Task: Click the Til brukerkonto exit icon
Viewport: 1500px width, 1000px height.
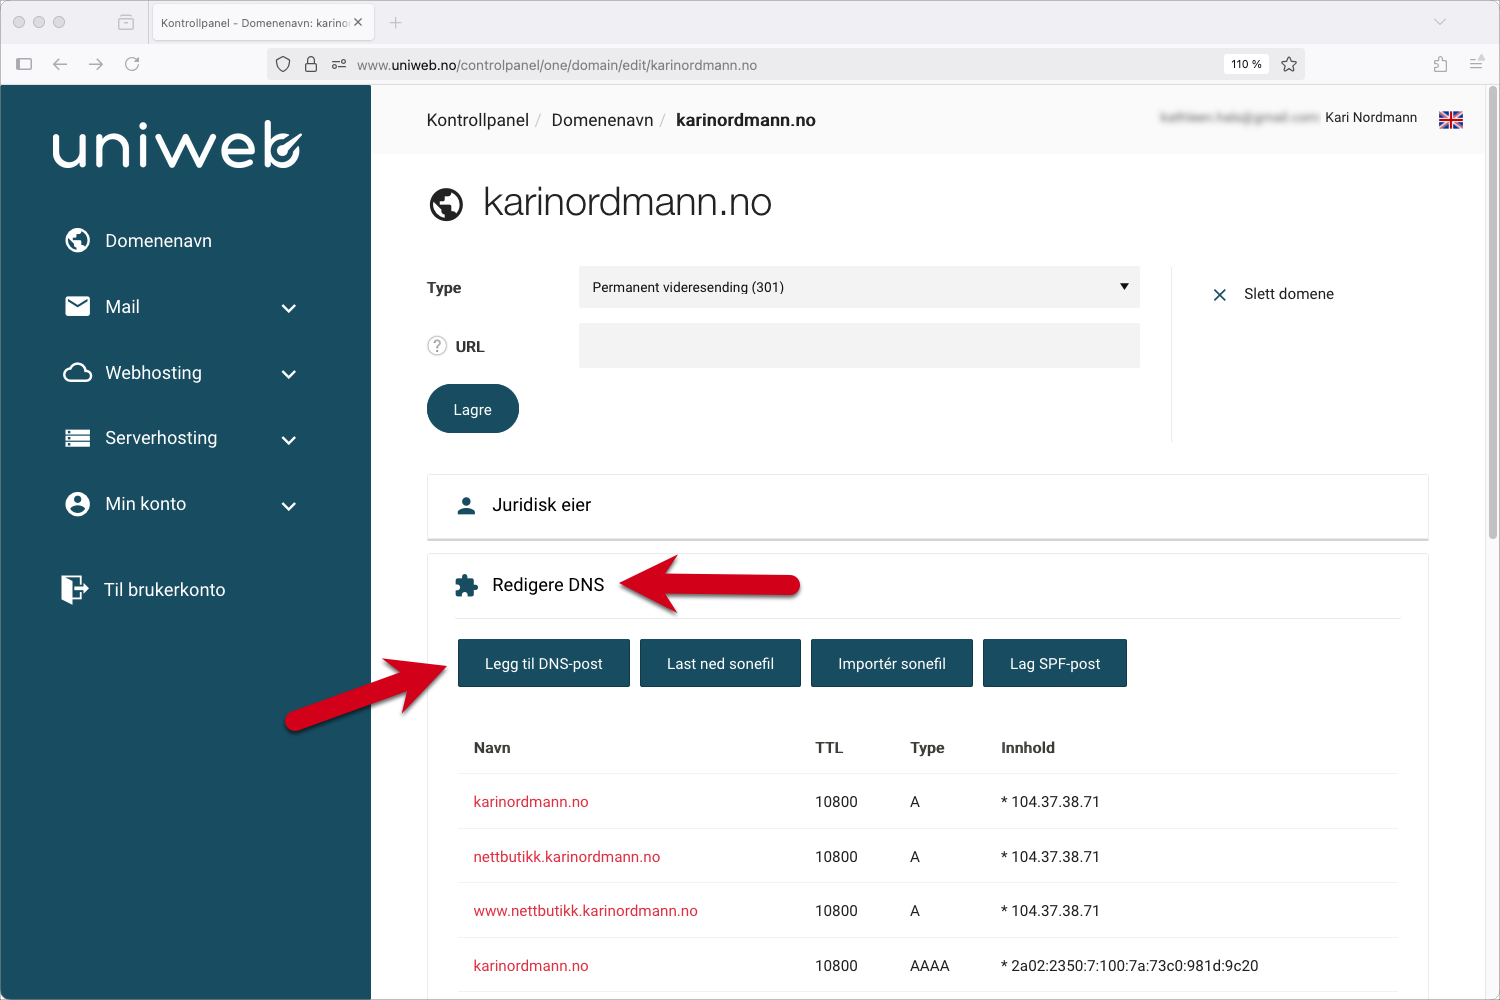Action: click(75, 589)
